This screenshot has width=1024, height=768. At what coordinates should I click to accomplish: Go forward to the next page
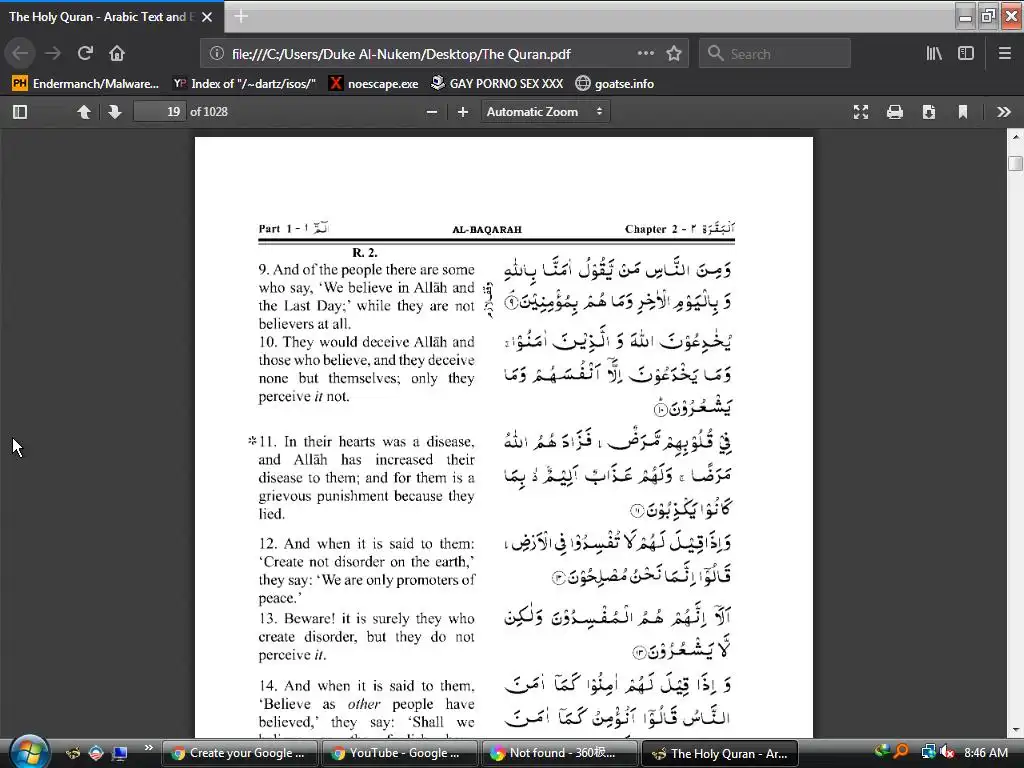coord(53,54)
